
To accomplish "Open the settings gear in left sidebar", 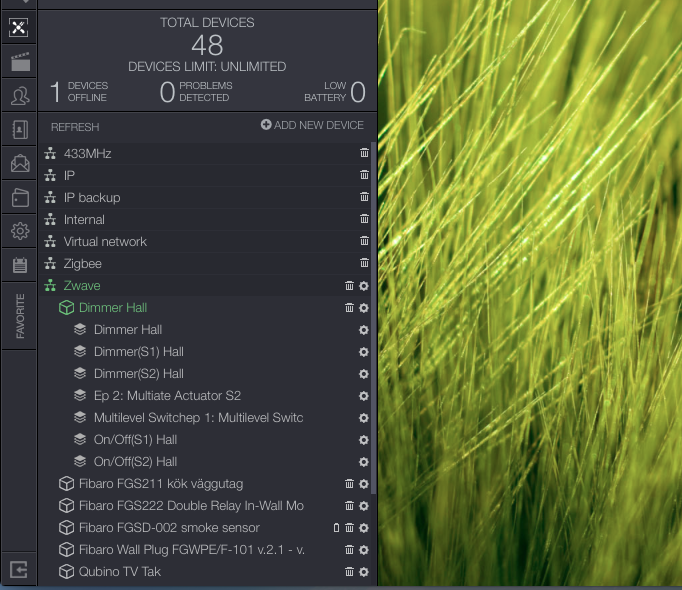I will point(20,231).
